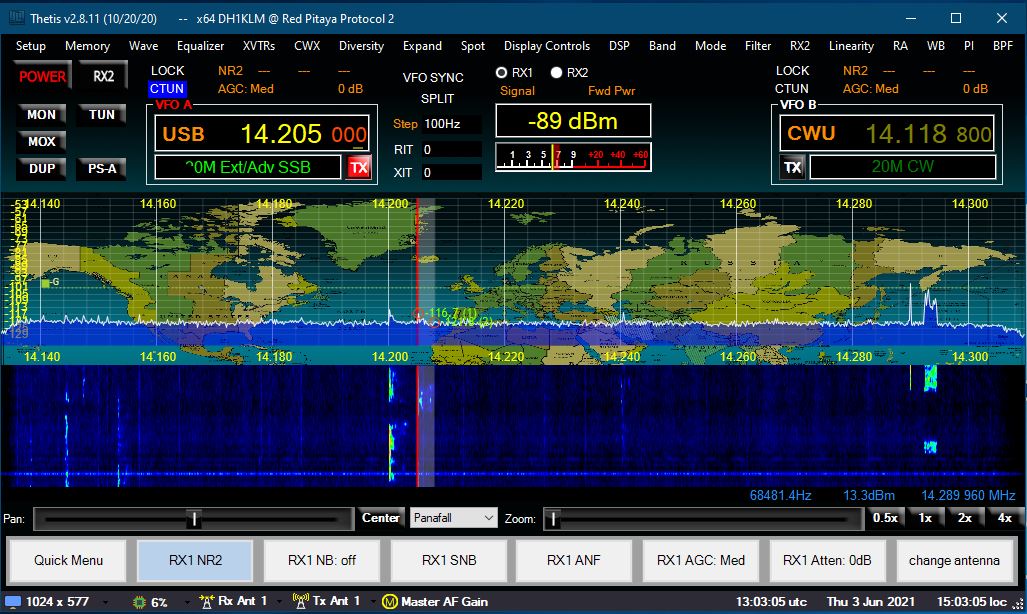Image resolution: width=1027 pixels, height=614 pixels.
Task: Click the TX icon in VFO B
Action: [x=793, y=167]
